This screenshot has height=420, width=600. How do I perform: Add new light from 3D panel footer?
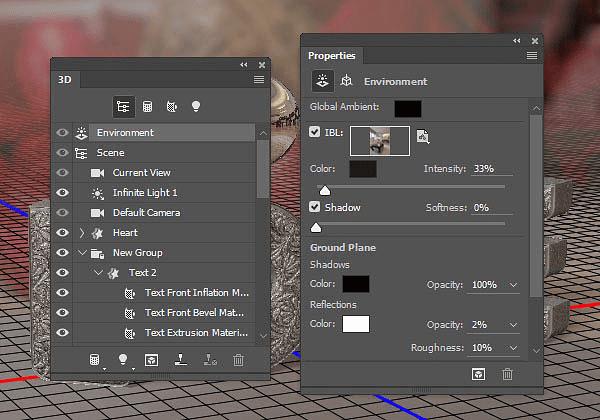pyautogui.click(x=122, y=359)
